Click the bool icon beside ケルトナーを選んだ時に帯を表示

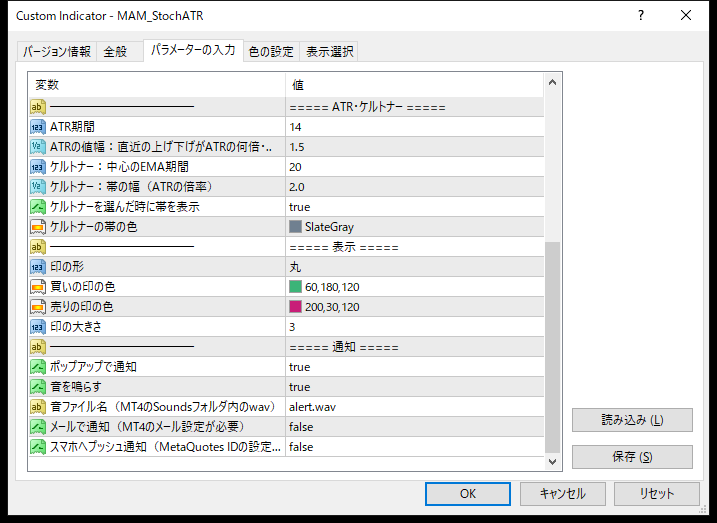click(x=38, y=207)
